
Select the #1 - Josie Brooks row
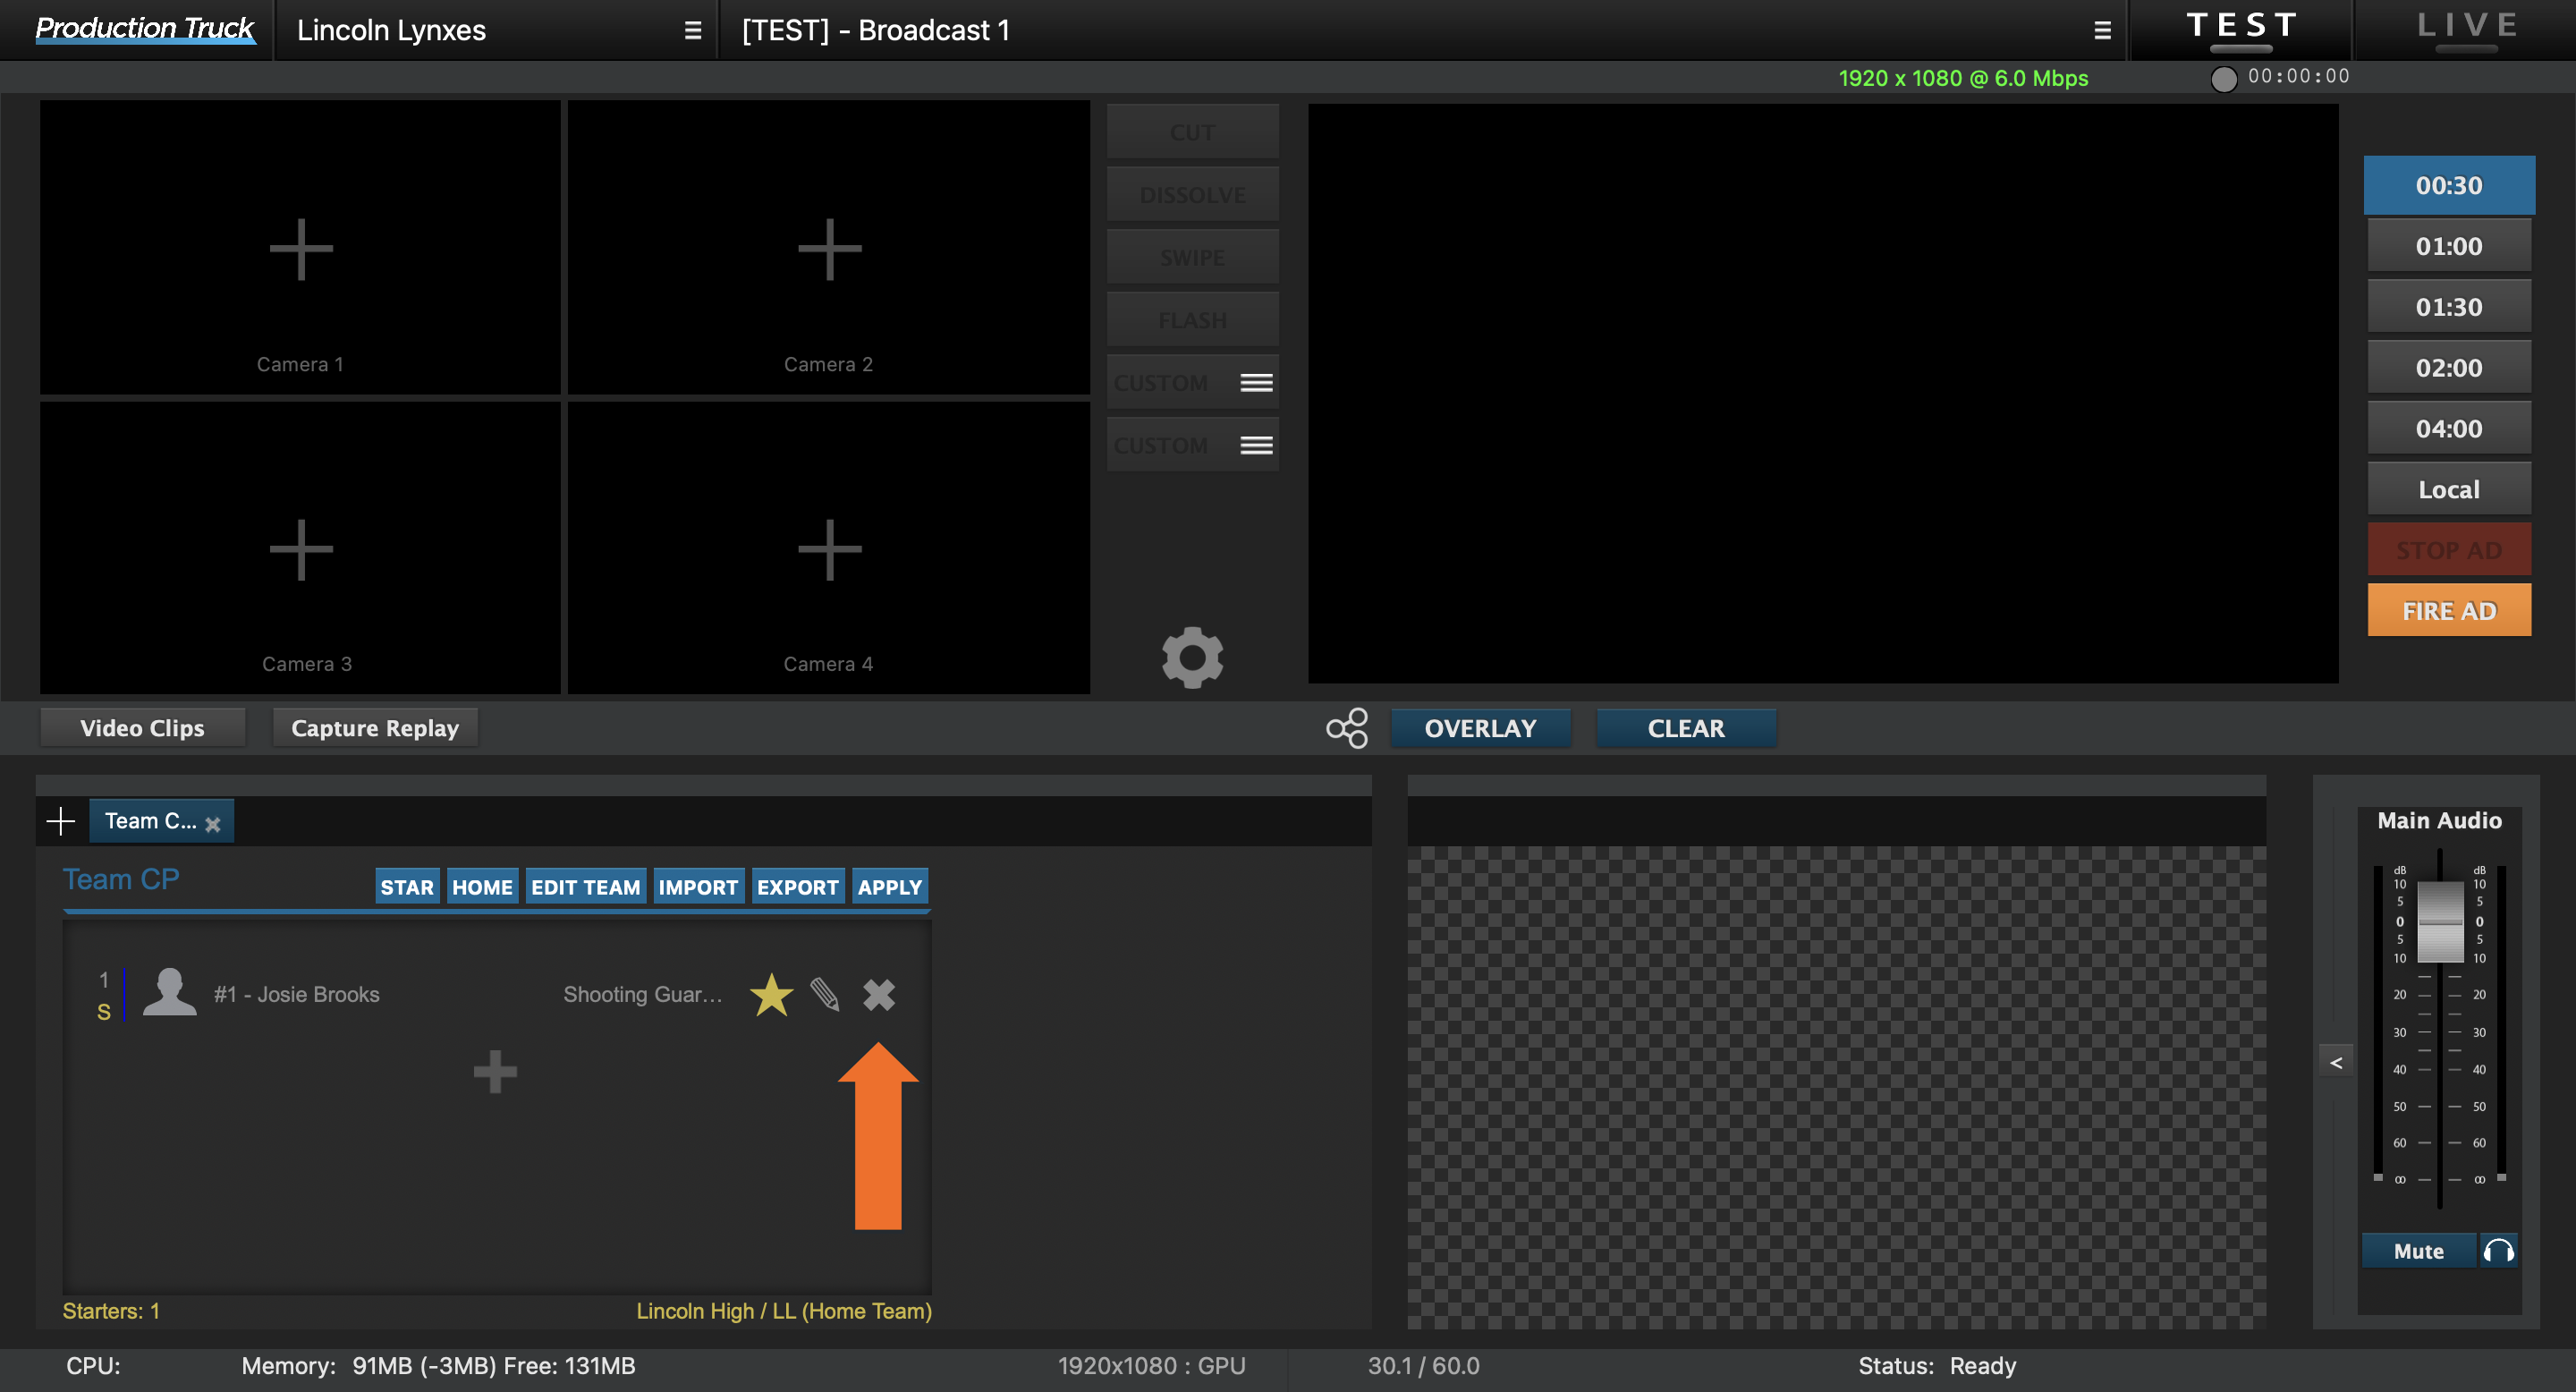point(497,994)
